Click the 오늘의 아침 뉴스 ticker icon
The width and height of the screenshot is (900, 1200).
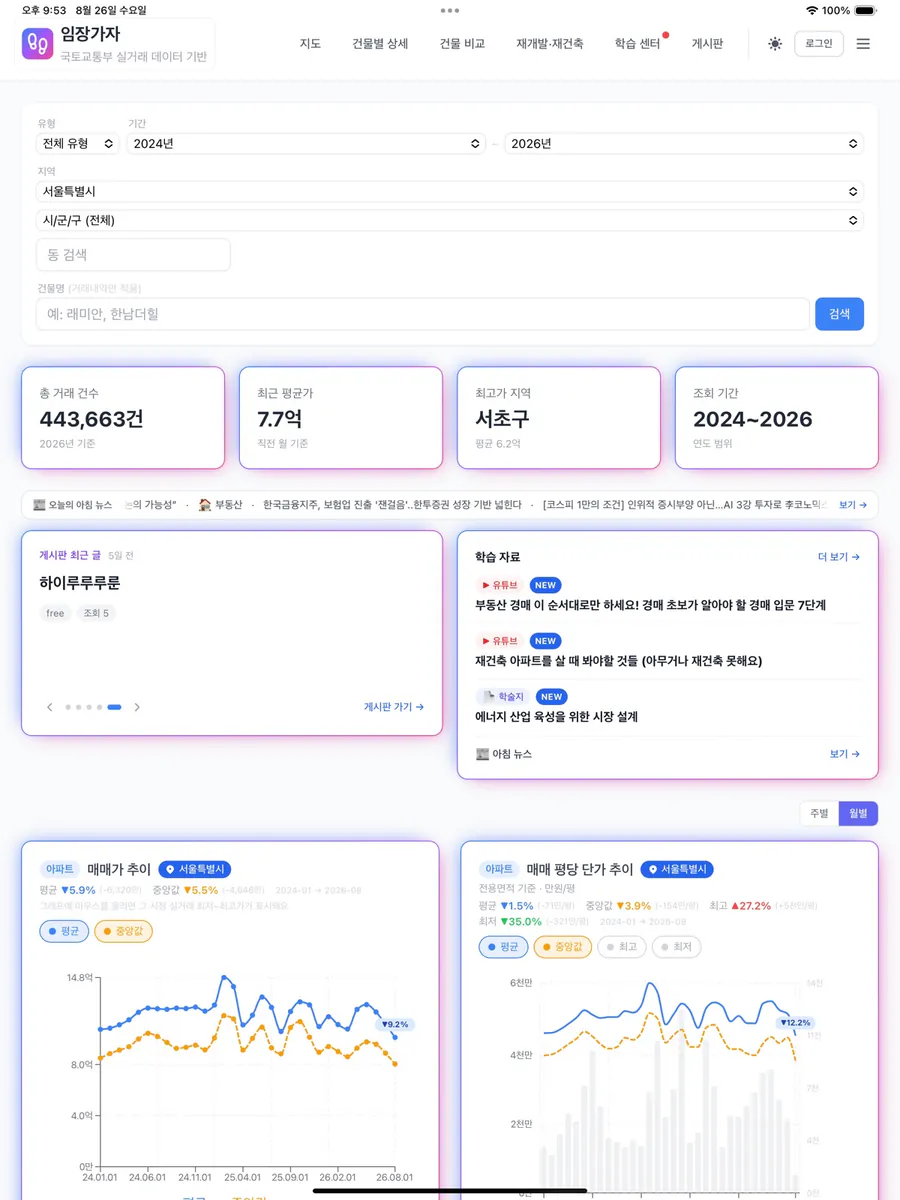point(39,505)
